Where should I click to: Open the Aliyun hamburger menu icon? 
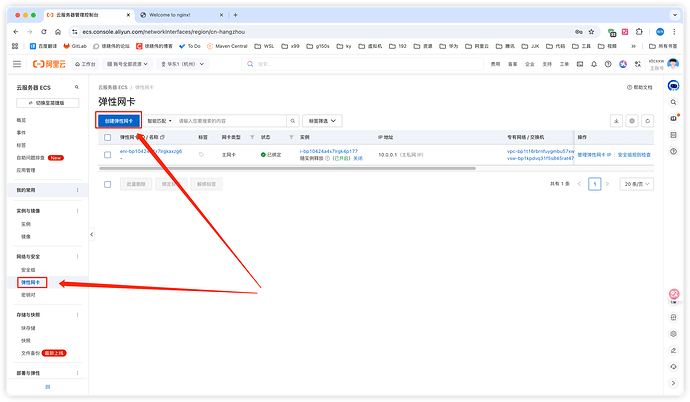[17, 63]
